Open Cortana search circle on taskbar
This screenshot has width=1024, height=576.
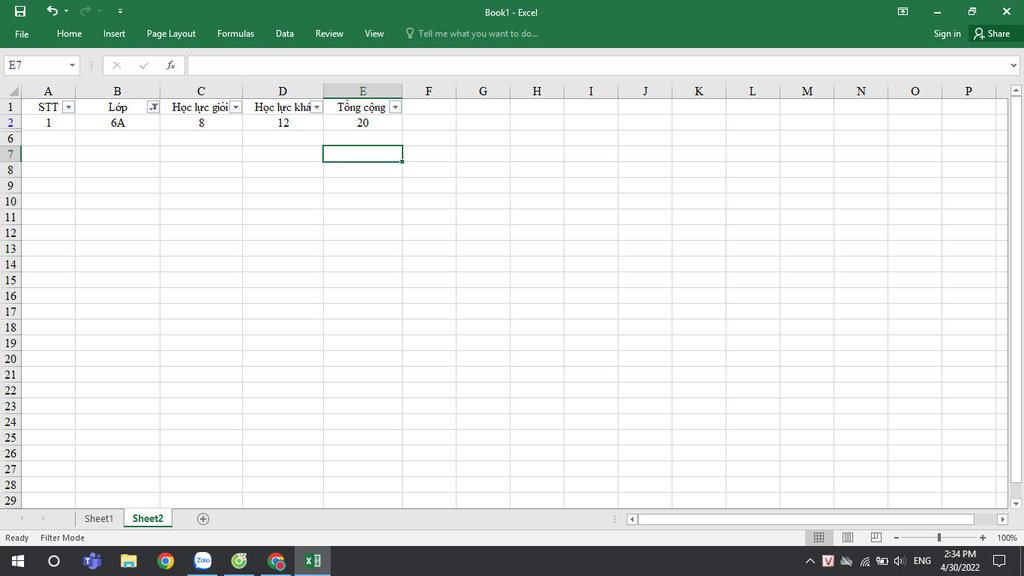tap(54, 561)
